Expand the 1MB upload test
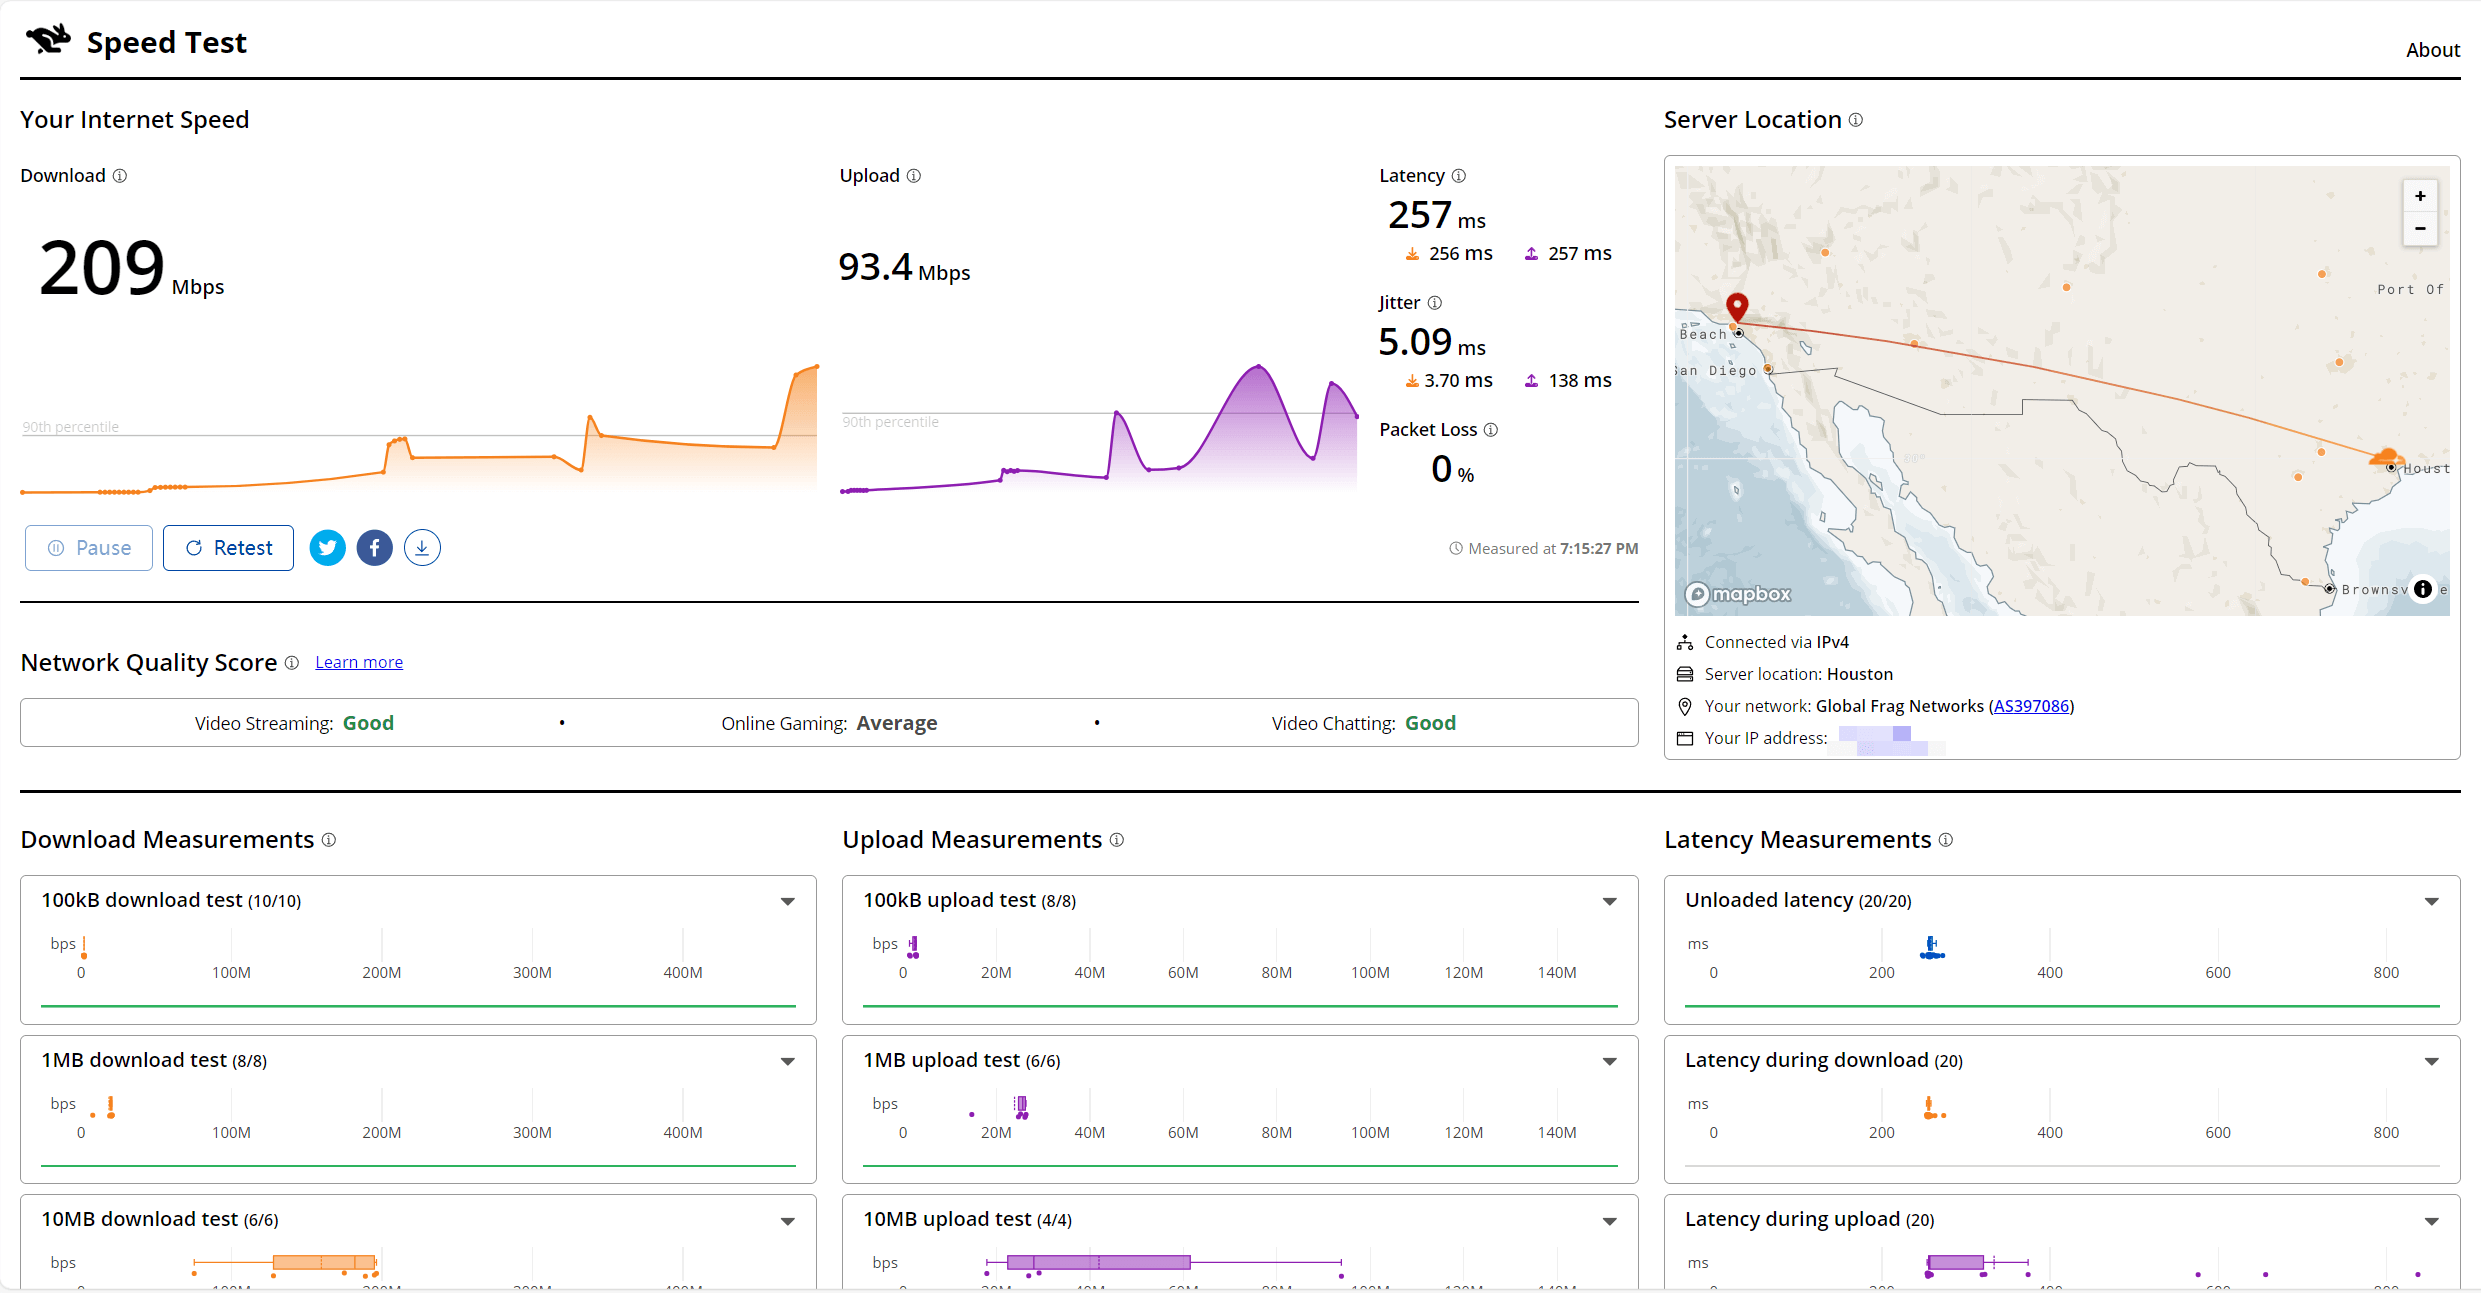Image resolution: width=2481 pixels, height=1293 pixels. click(x=1610, y=1062)
